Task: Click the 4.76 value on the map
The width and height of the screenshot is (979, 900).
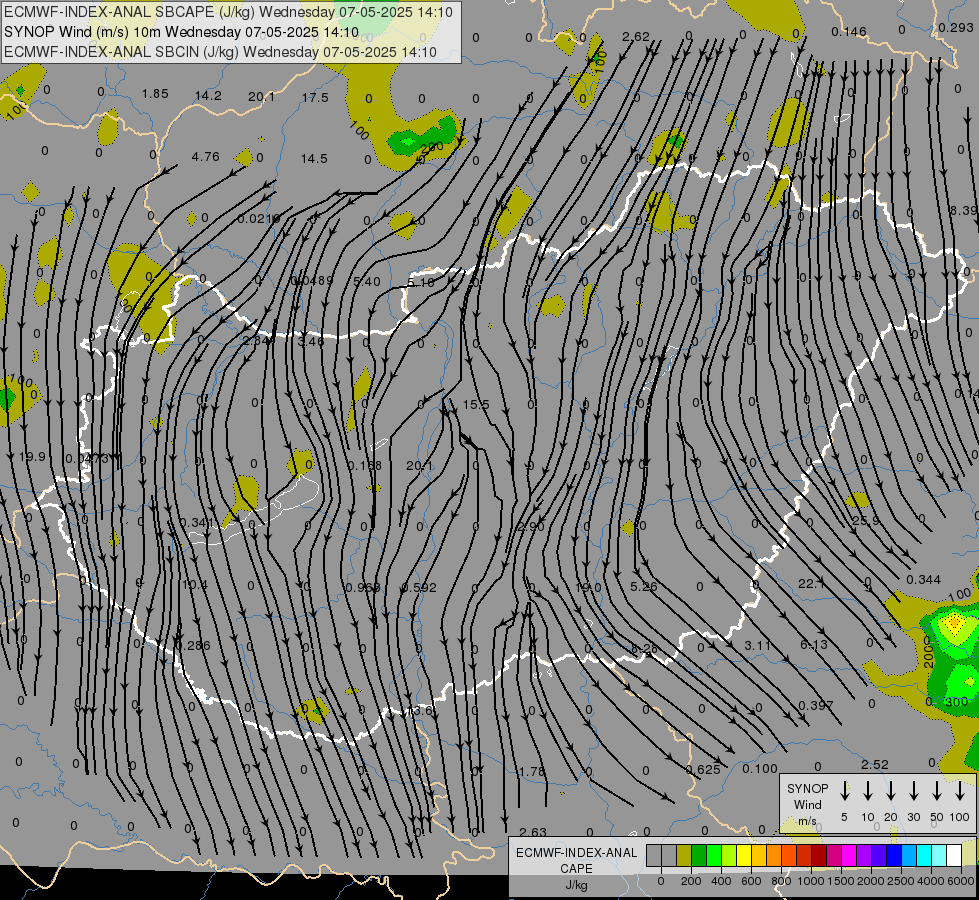Action: [x=205, y=156]
